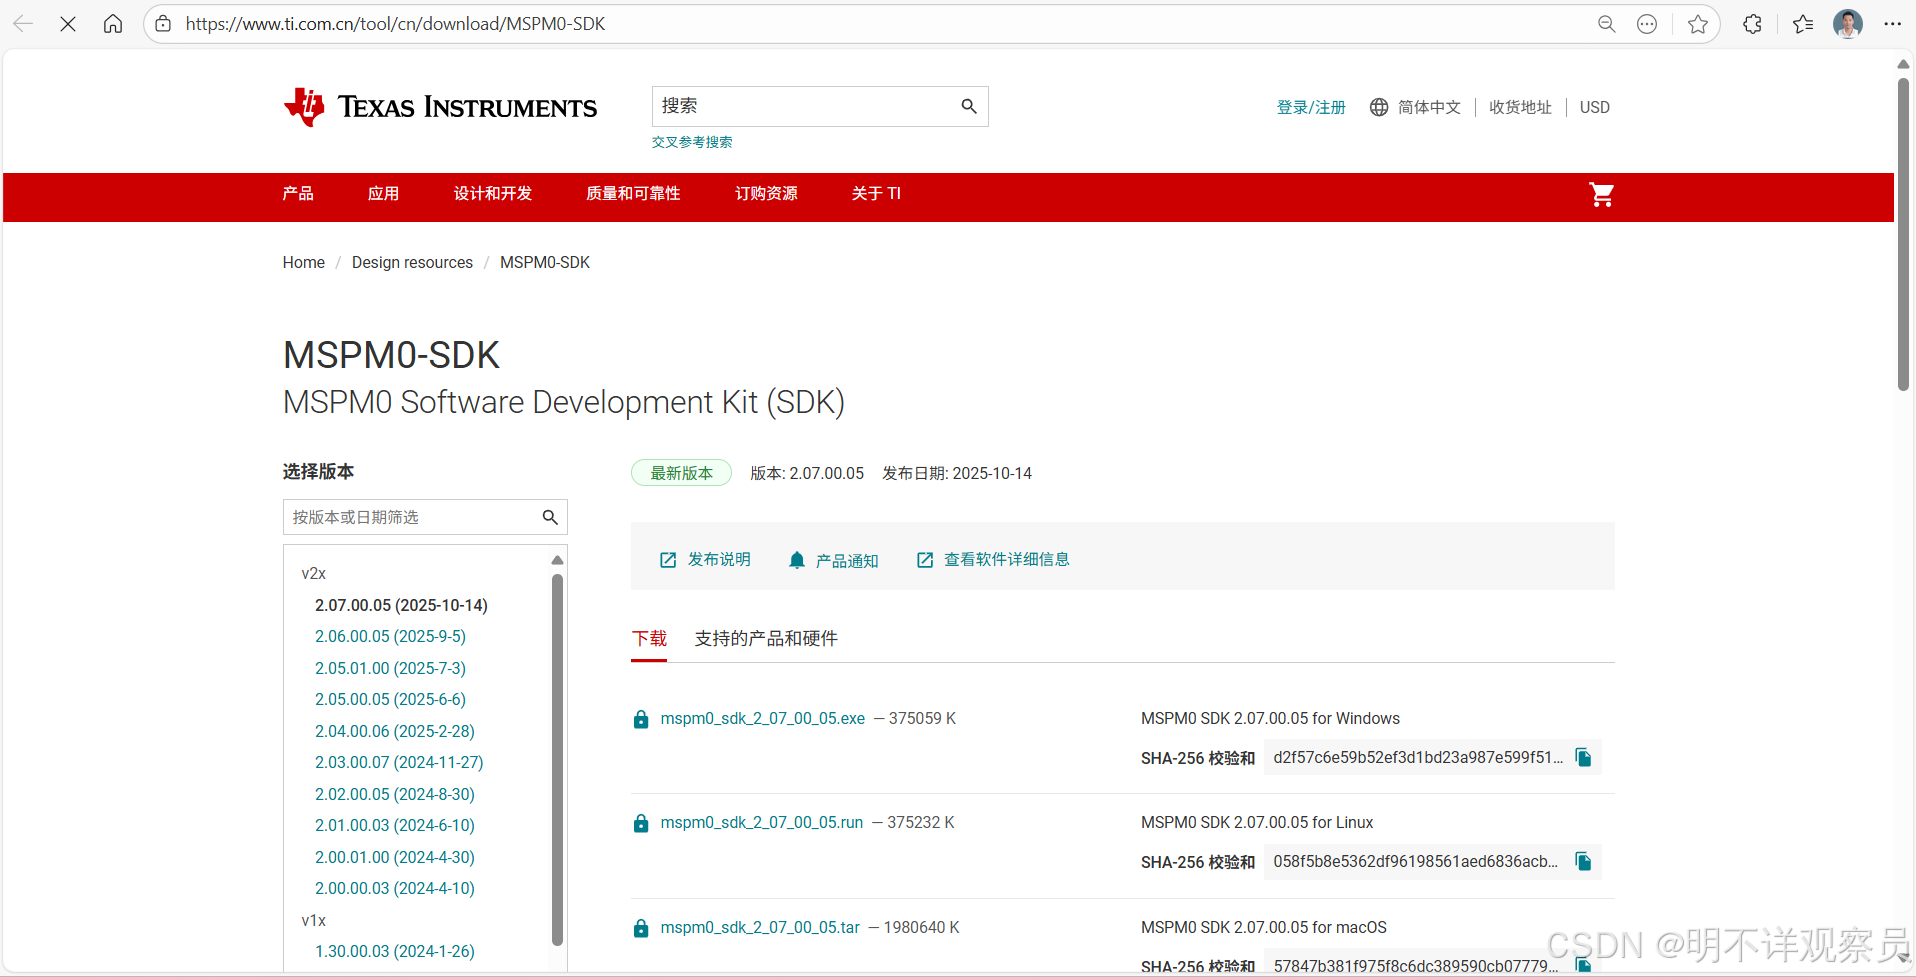Click the page vertical scrollbar thumb
This screenshot has width=1916, height=977.
(1903, 234)
